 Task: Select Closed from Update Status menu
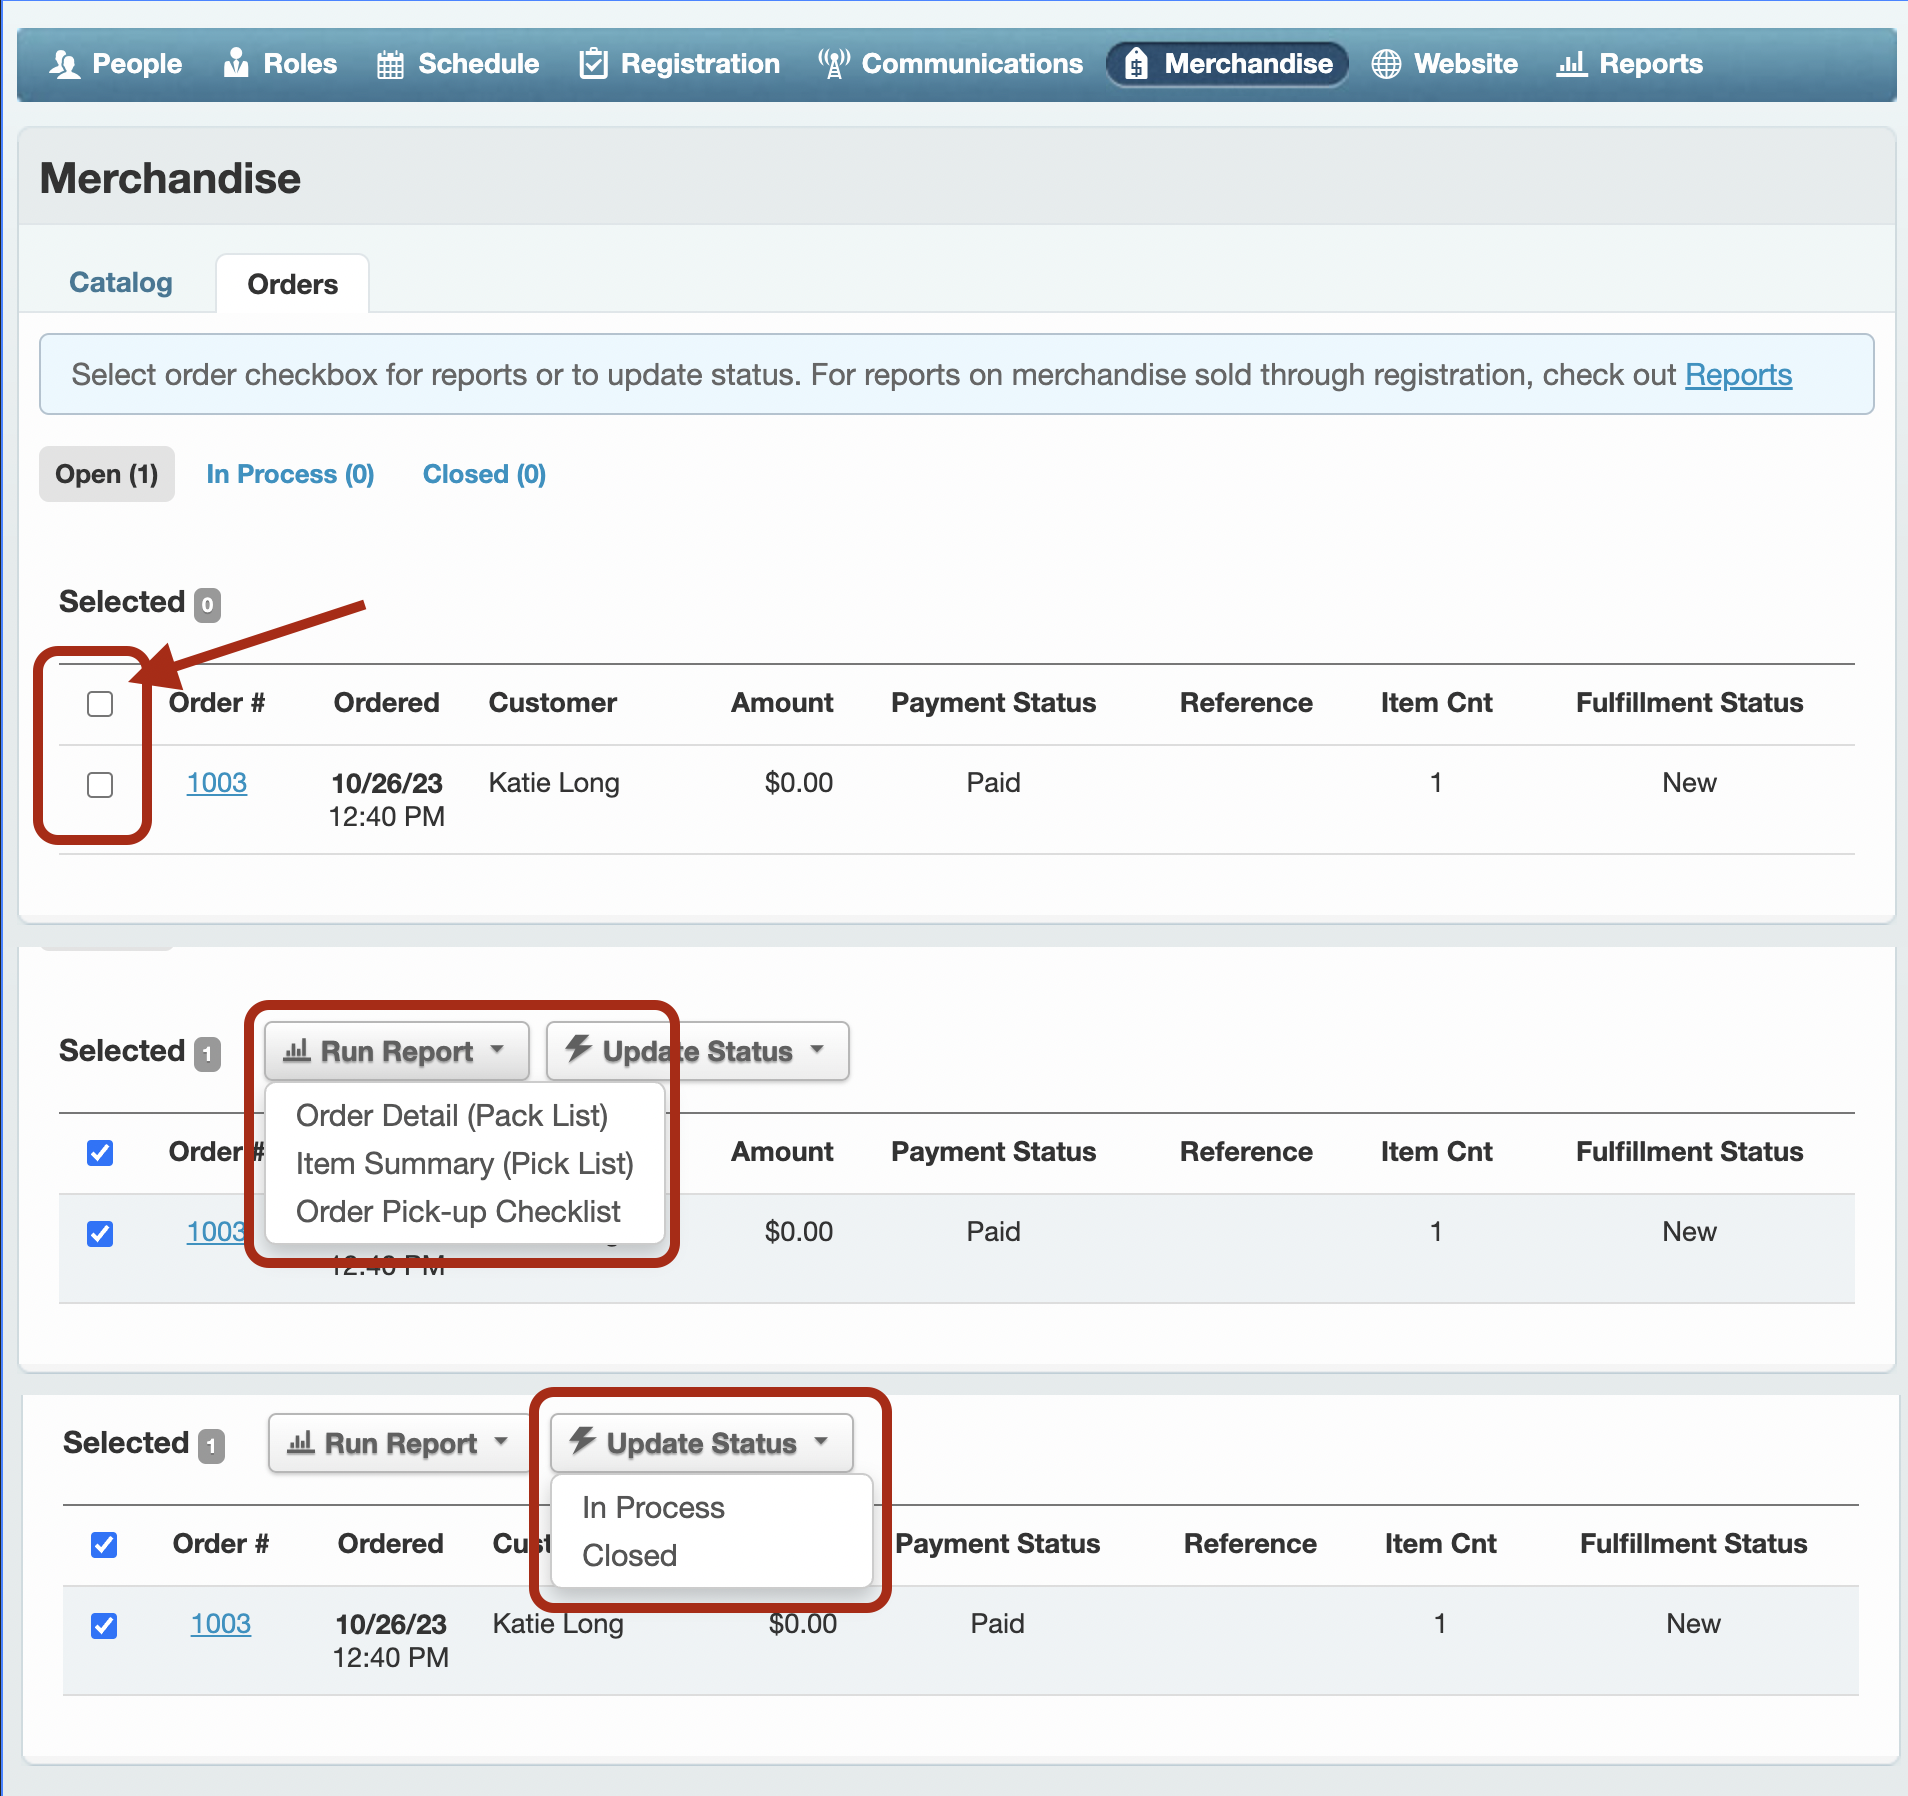630,1555
